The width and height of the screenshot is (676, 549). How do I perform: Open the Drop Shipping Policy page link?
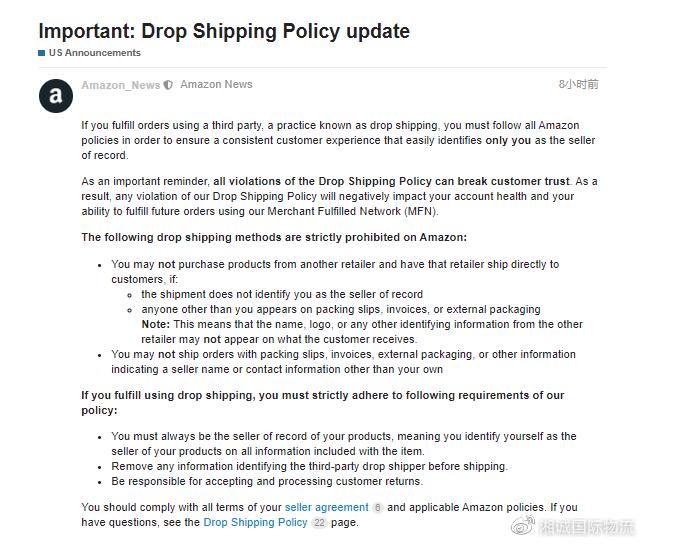pyautogui.click(x=255, y=523)
